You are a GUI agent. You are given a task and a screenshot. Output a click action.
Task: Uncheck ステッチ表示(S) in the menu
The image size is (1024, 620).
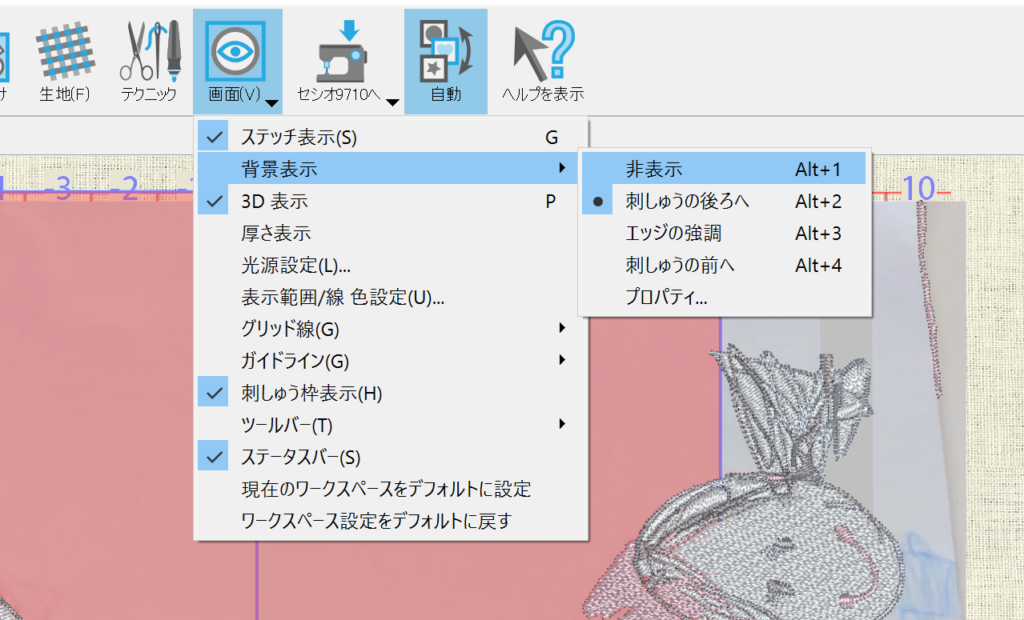pyautogui.click(x=298, y=137)
